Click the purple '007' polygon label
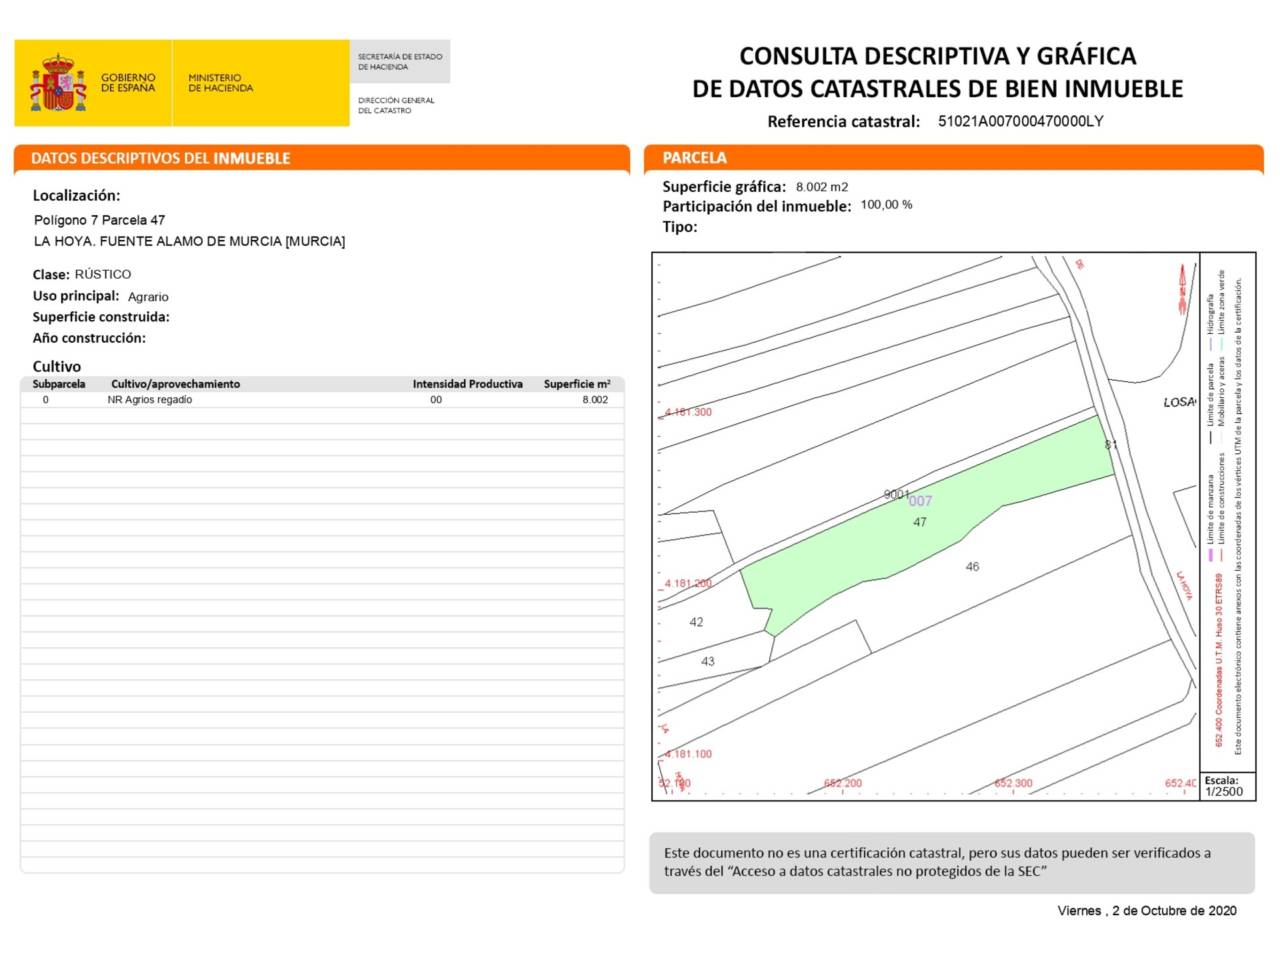The image size is (1280, 960). [x=920, y=501]
